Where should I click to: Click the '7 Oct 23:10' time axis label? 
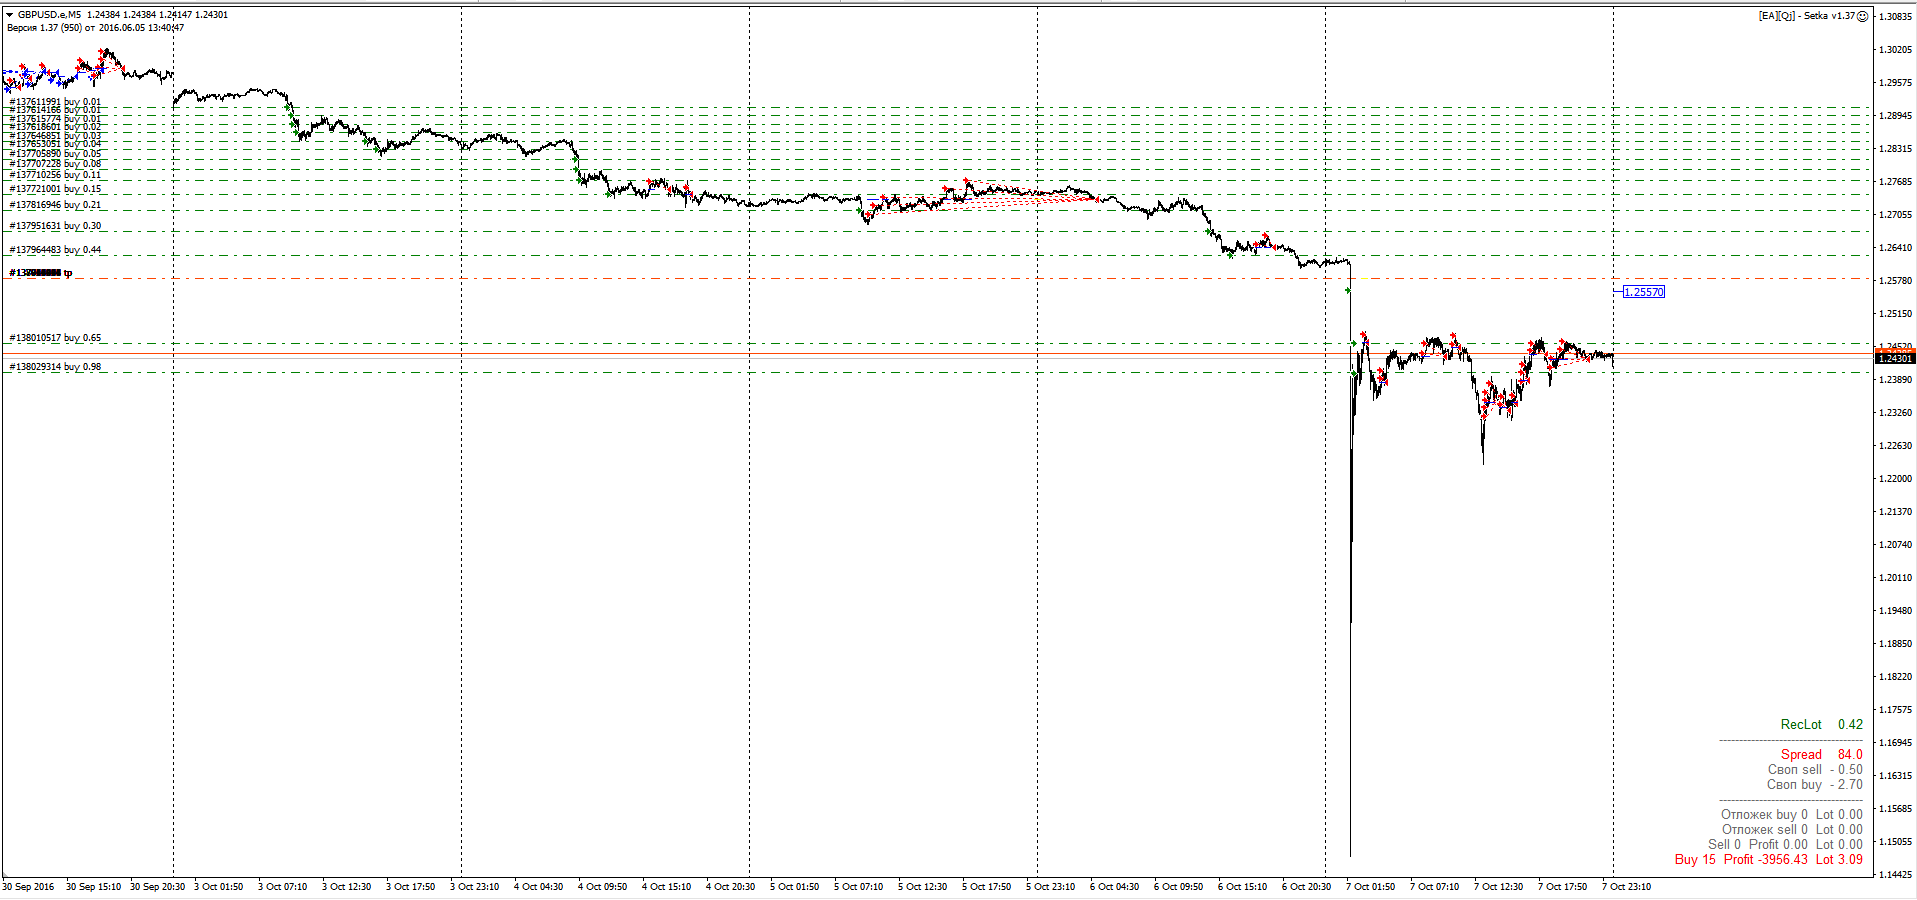tap(1626, 887)
